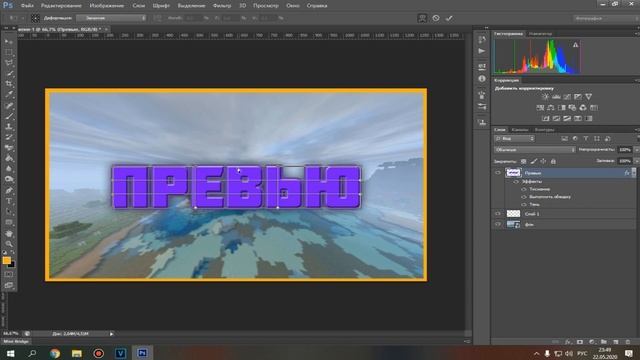640x360 pixels.
Task: Open Chrome from the Windows taskbar
Action: coord(55,353)
